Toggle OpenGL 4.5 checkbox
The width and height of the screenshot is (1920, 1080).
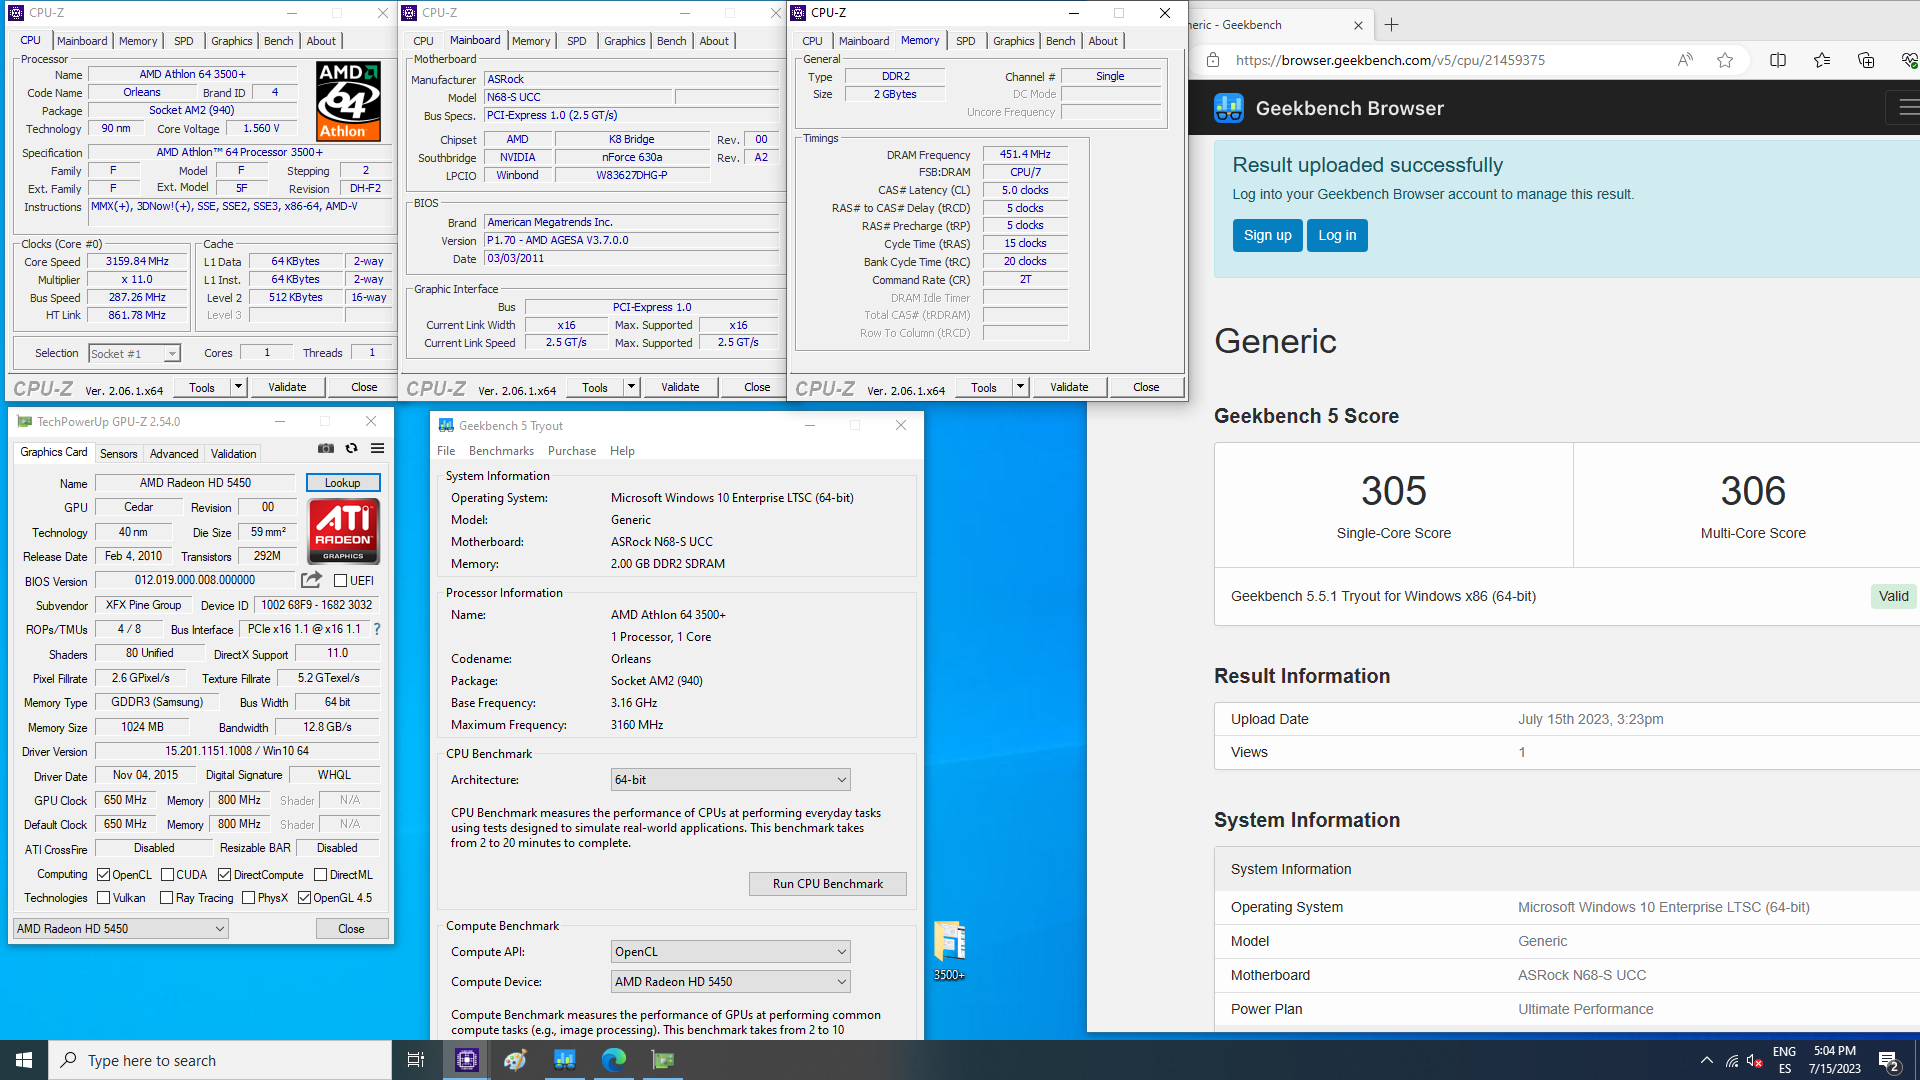click(305, 898)
